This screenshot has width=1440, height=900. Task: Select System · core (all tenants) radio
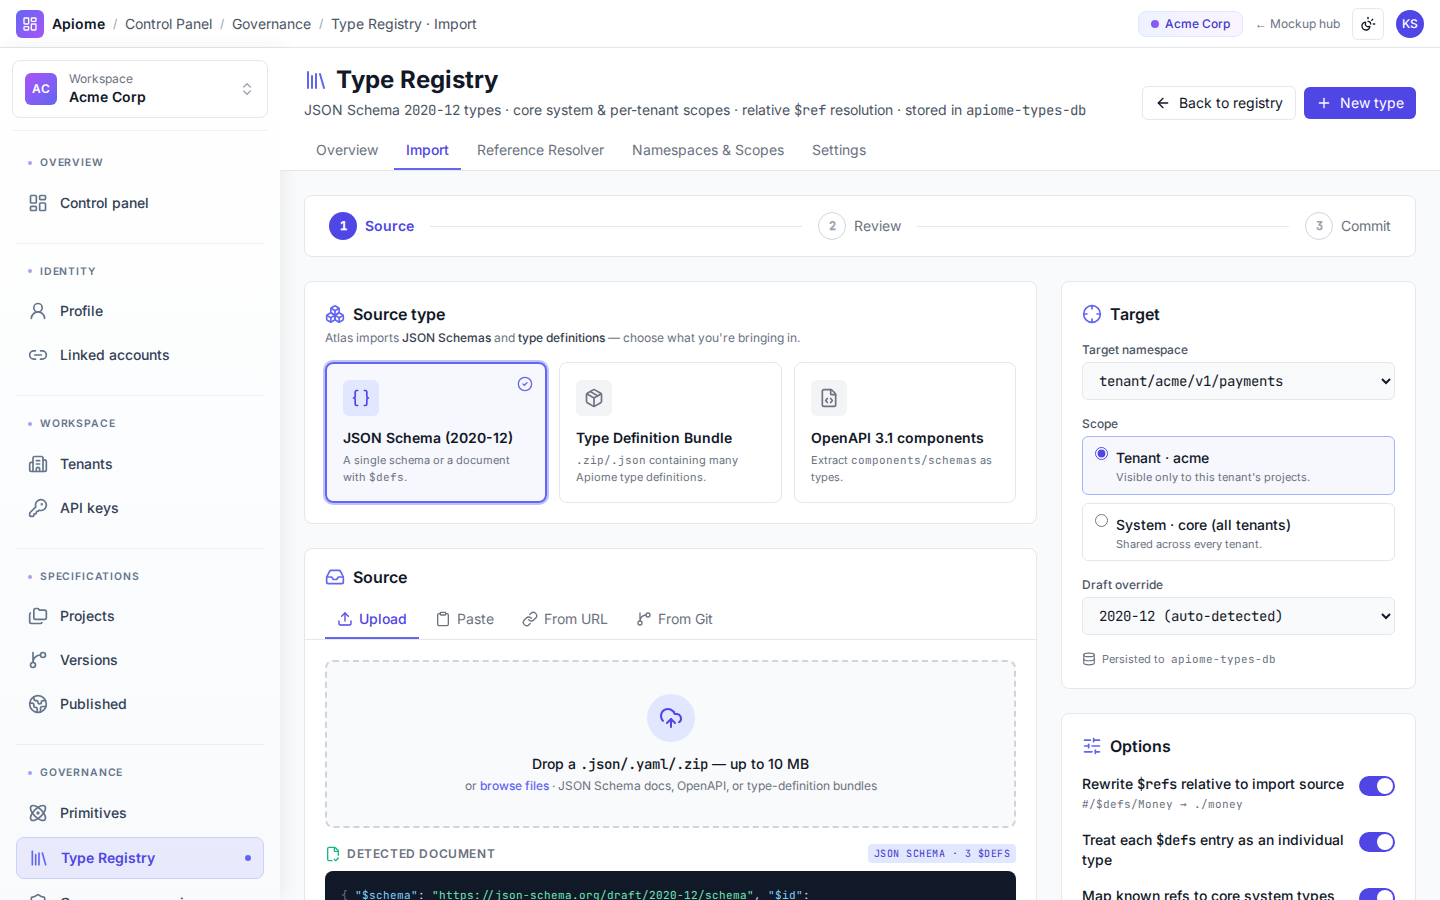(1101, 521)
